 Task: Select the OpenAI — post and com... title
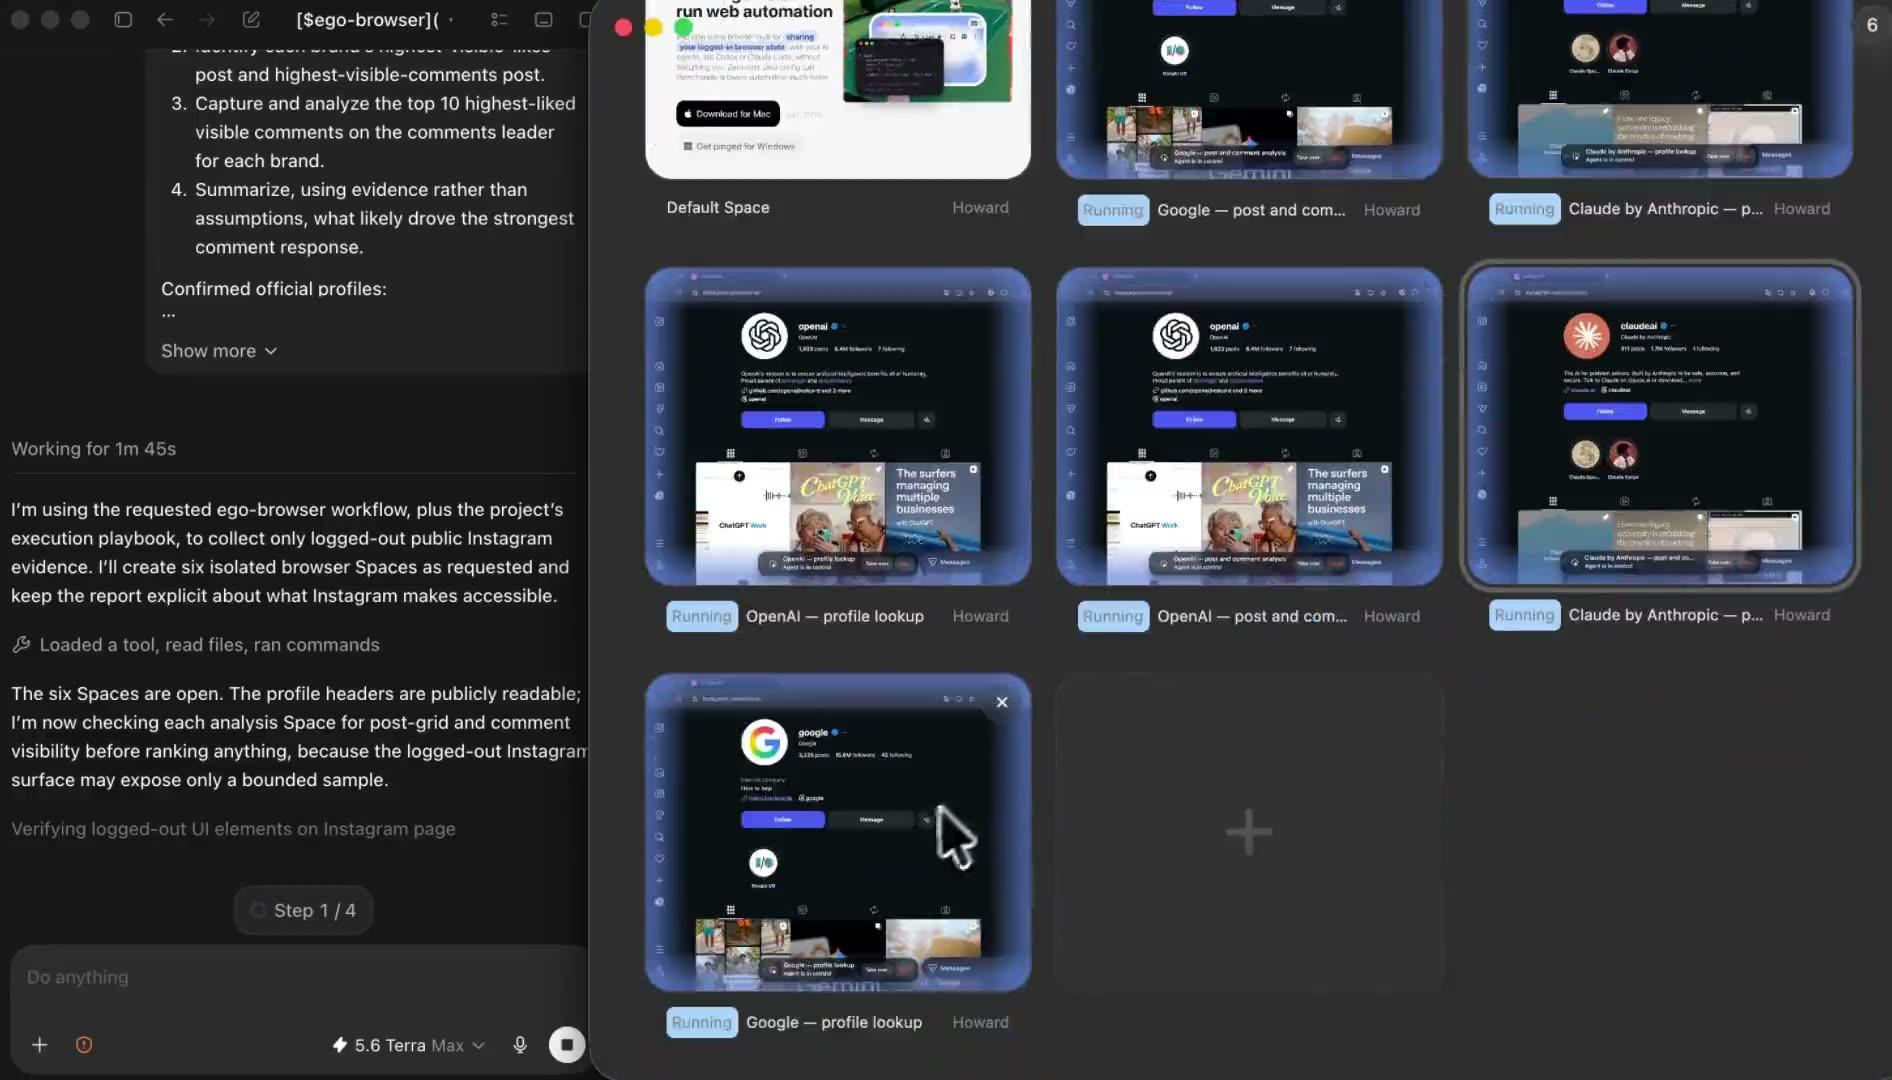pyautogui.click(x=1252, y=617)
